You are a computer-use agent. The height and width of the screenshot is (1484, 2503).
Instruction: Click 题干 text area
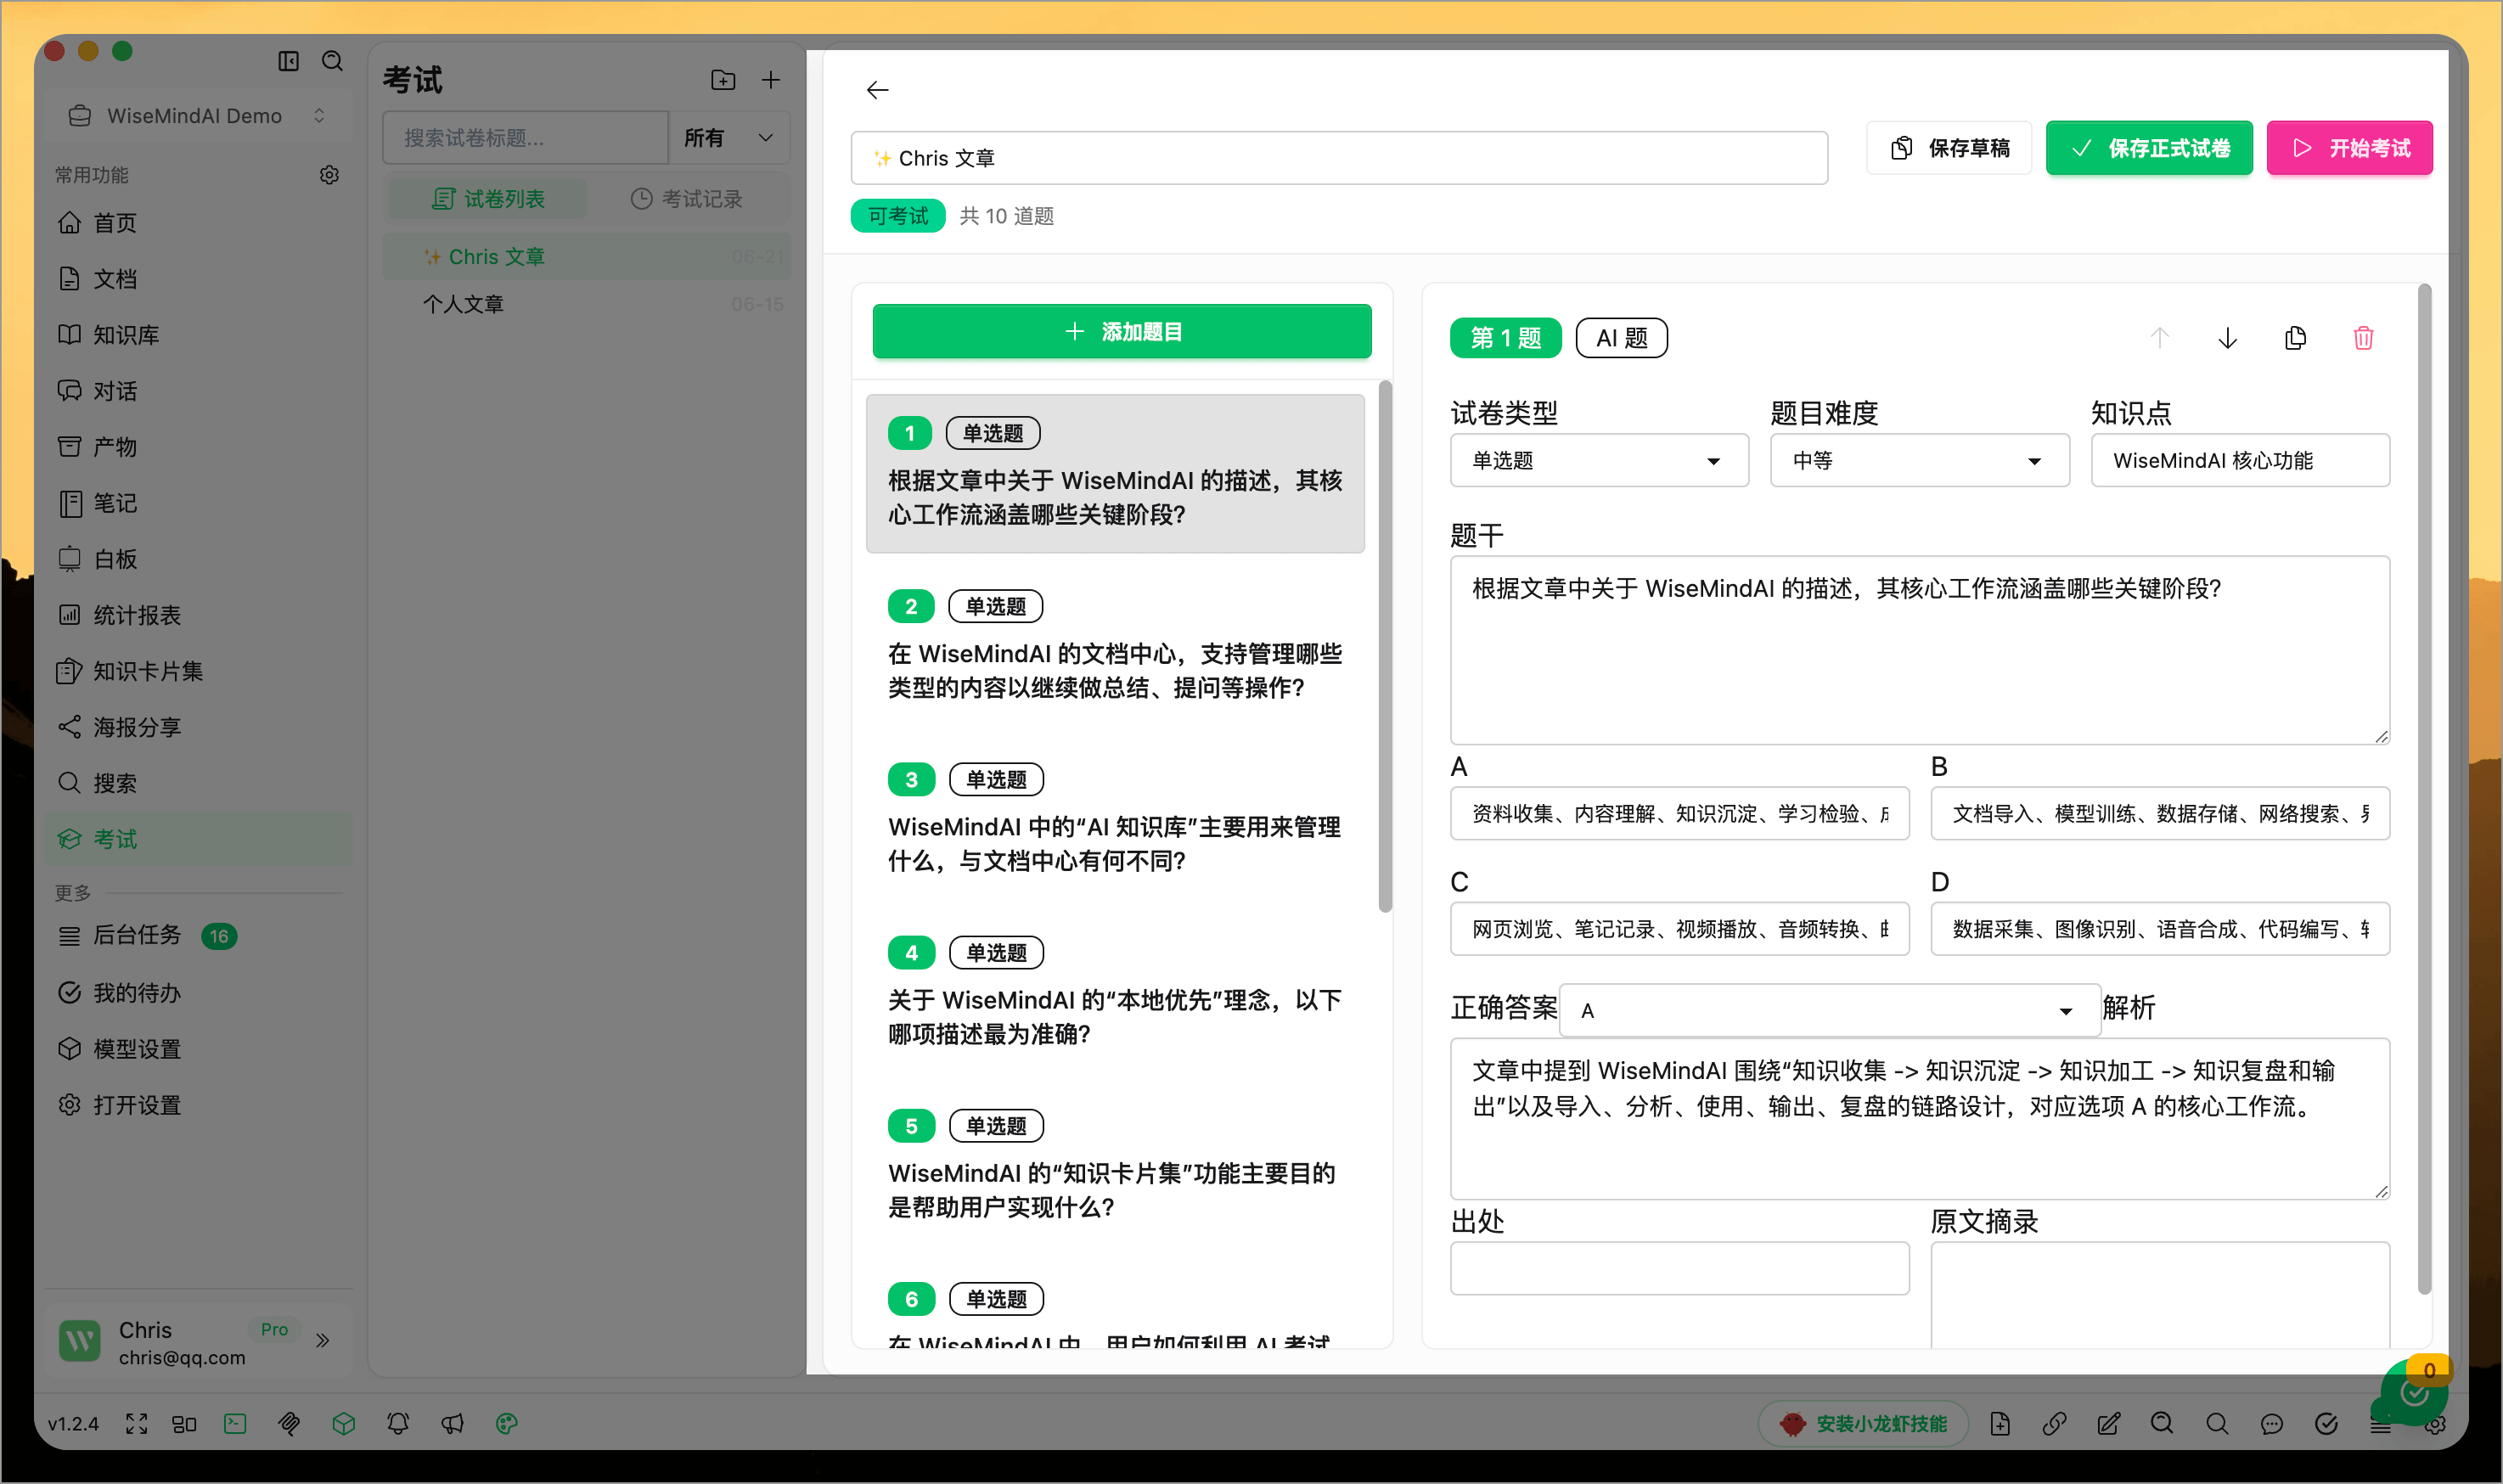coord(1920,650)
